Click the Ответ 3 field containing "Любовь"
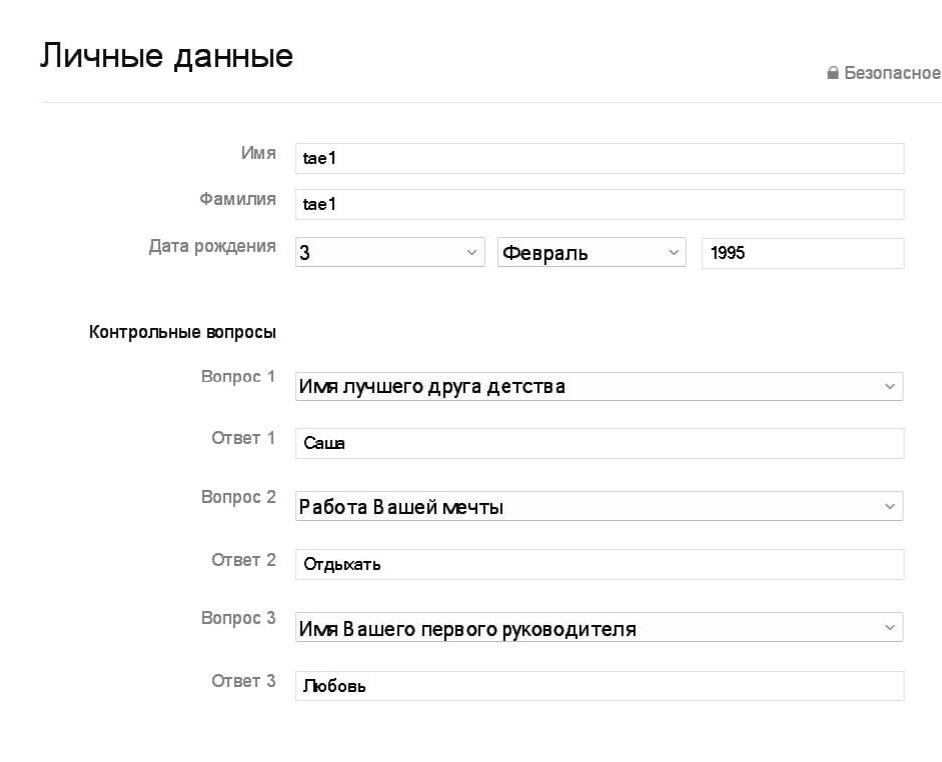This screenshot has width=942, height=762. pyautogui.click(x=600, y=686)
